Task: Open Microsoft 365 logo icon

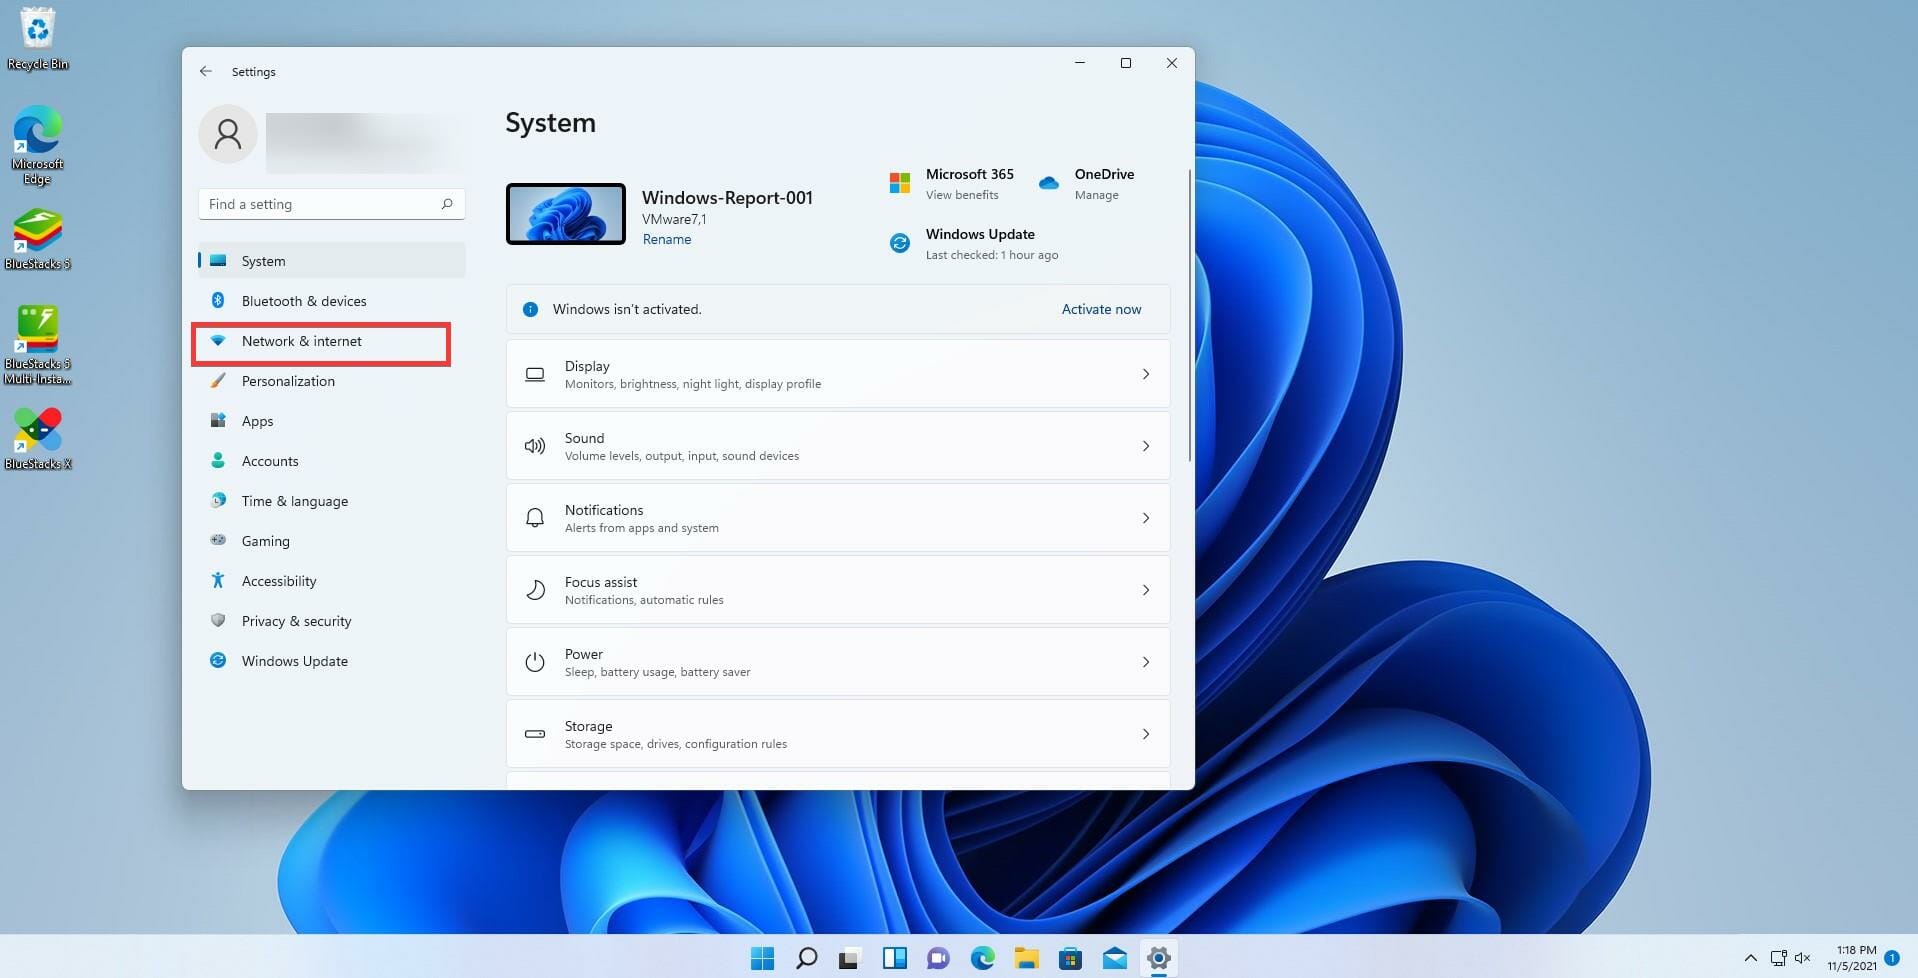Action: 900,183
